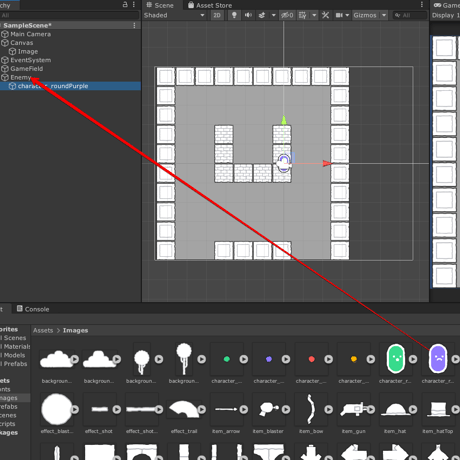Screen dimensions: 460x460
Task: Open the Display 1 dropdown in Game view
Action: coord(445,15)
